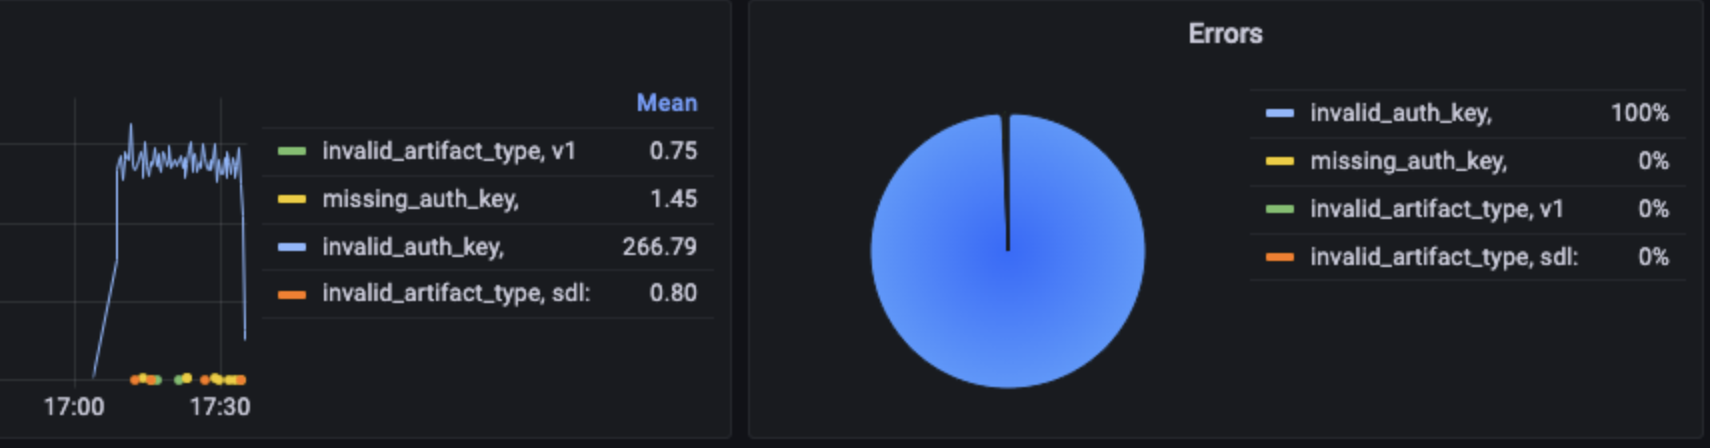Click yellow swatch for missing_auth_key in the Mean legend
The width and height of the screenshot is (1710, 448).
292,199
